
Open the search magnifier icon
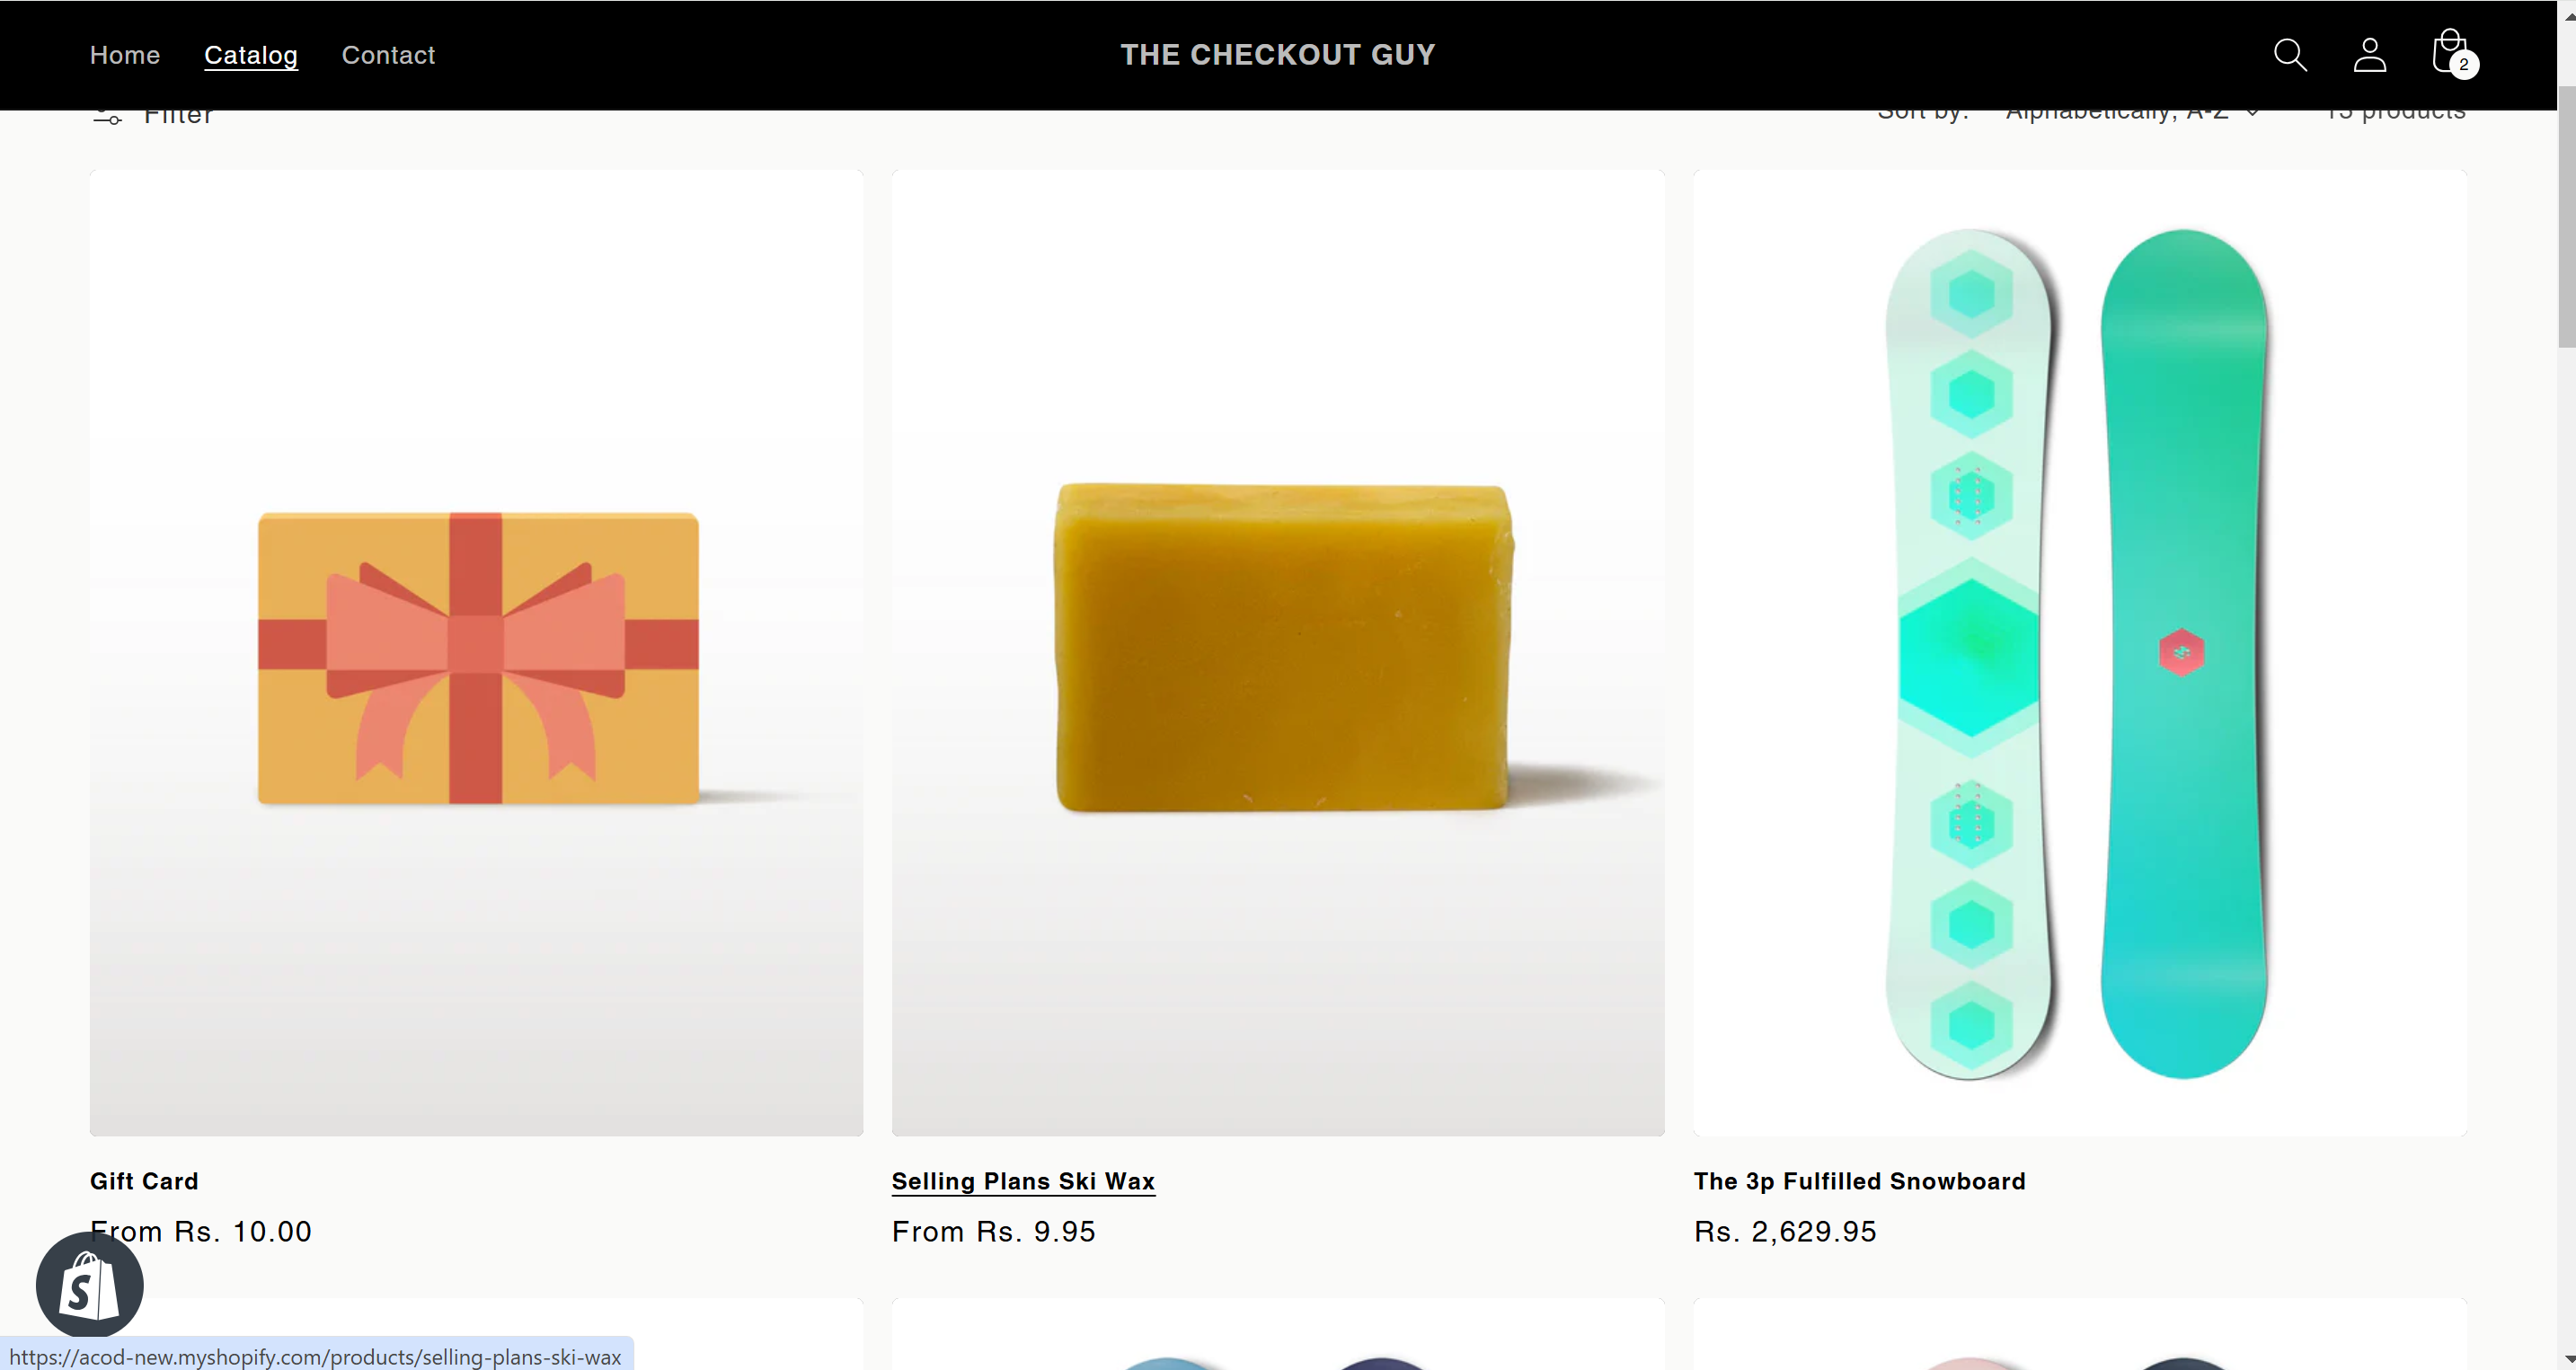2290,54
